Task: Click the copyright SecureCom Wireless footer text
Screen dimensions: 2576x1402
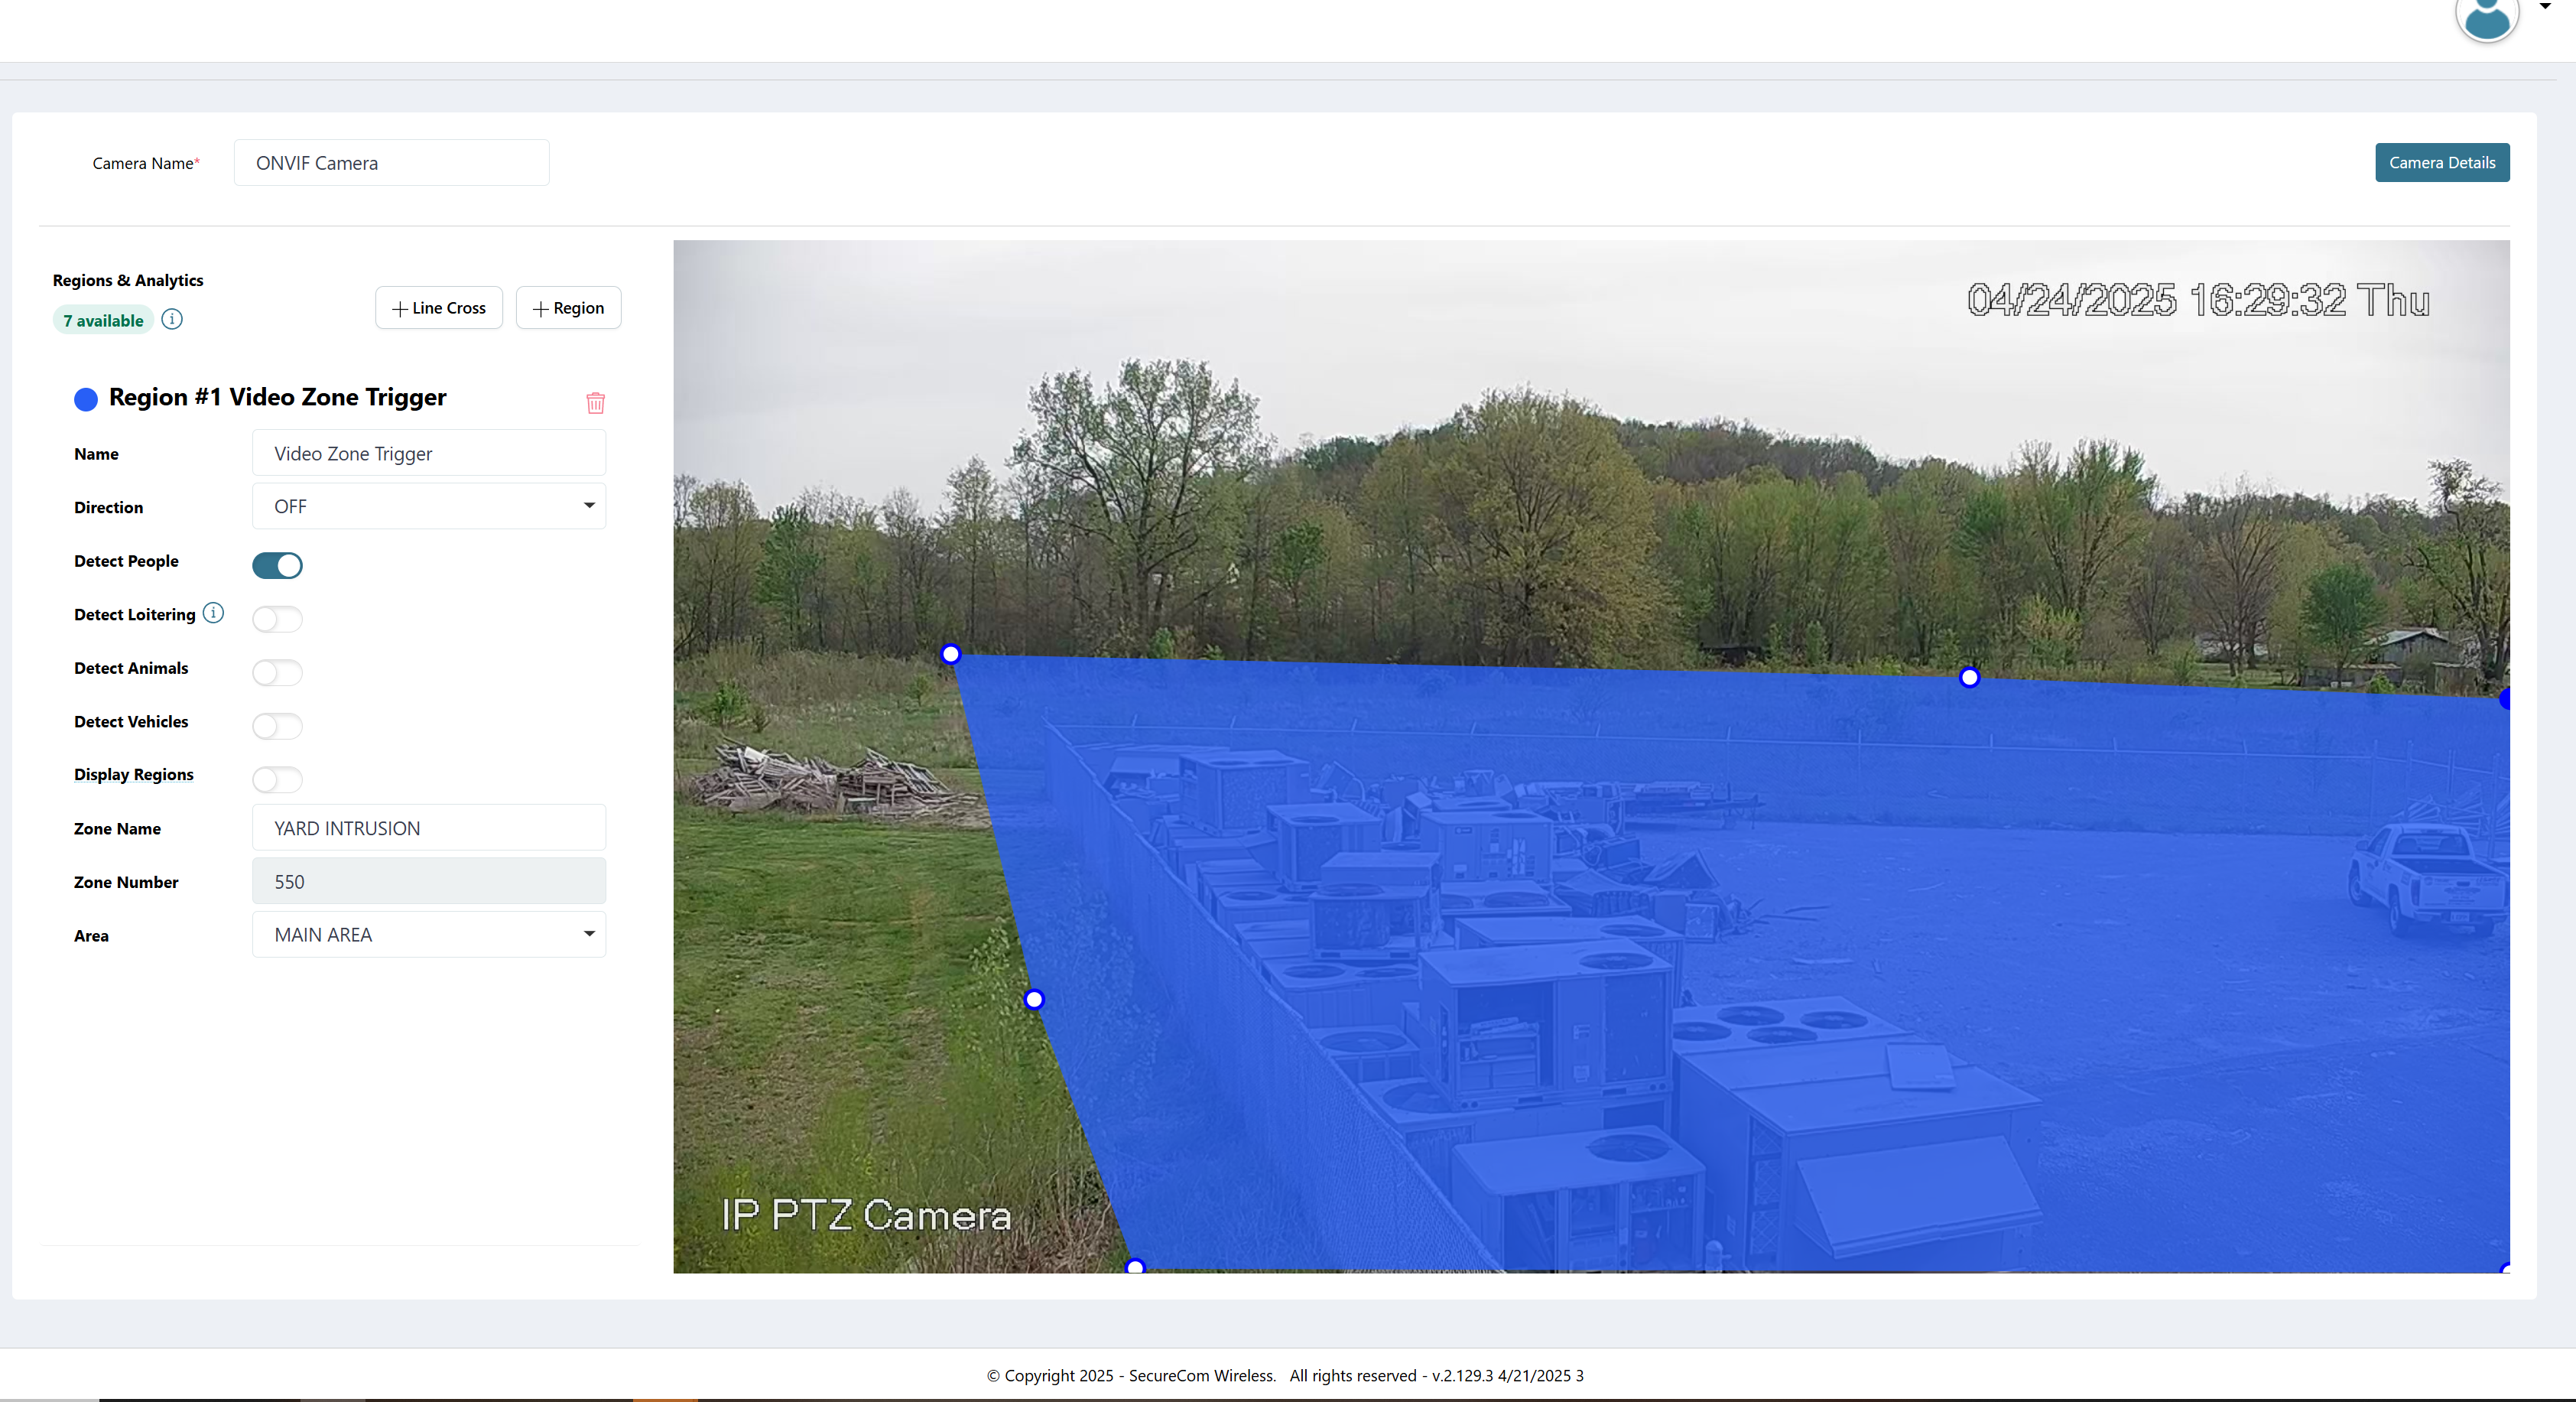Action: [1285, 1375]
